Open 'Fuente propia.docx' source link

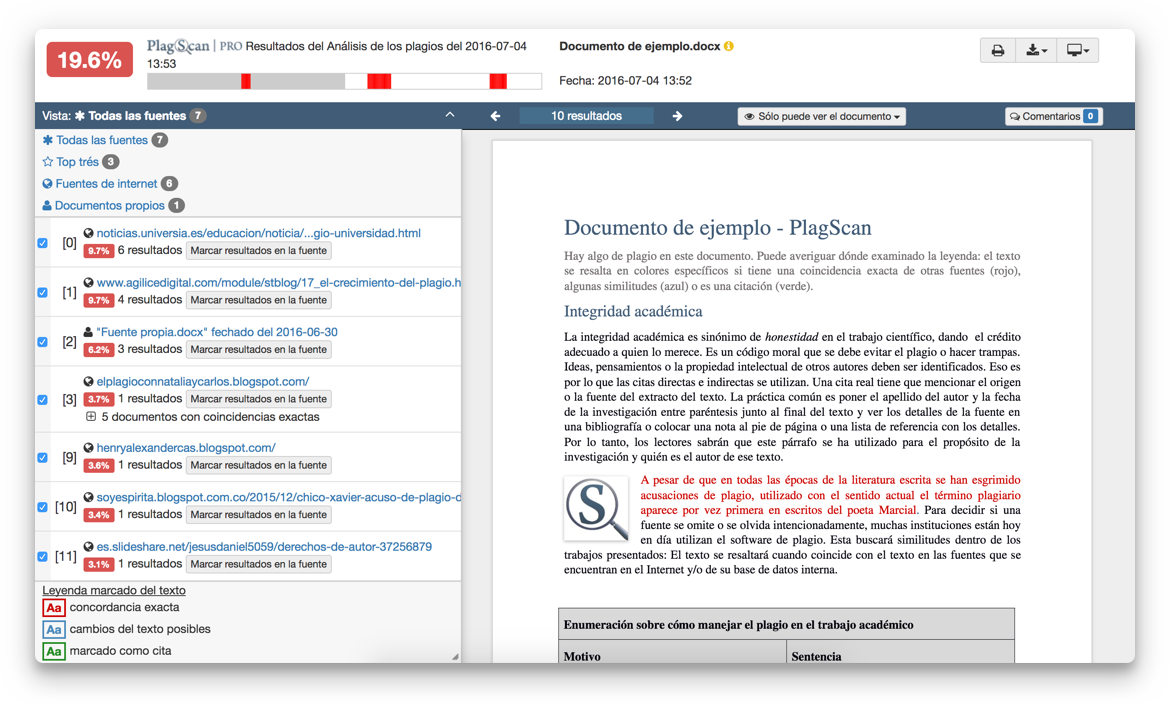point(216,332)
